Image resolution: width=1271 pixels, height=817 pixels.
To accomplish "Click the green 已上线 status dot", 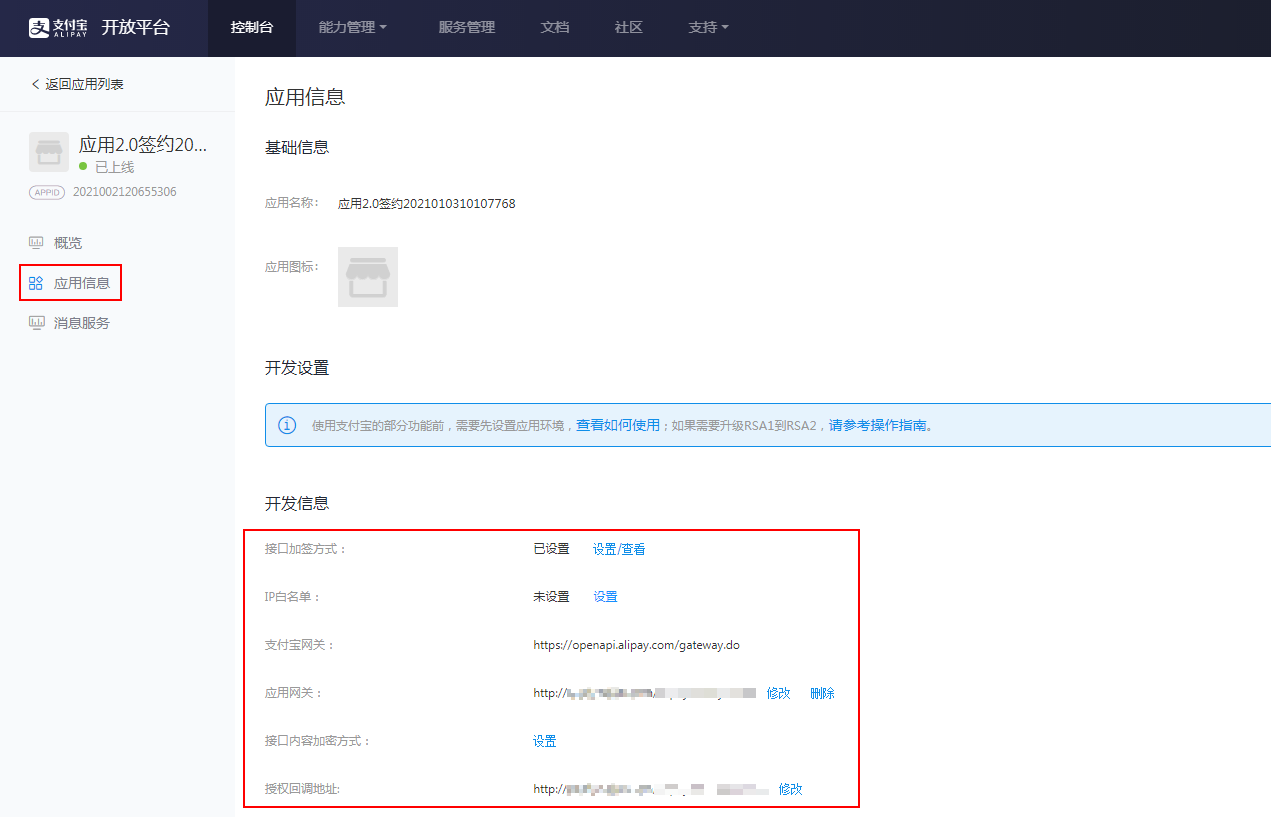I will pos(83,166).
